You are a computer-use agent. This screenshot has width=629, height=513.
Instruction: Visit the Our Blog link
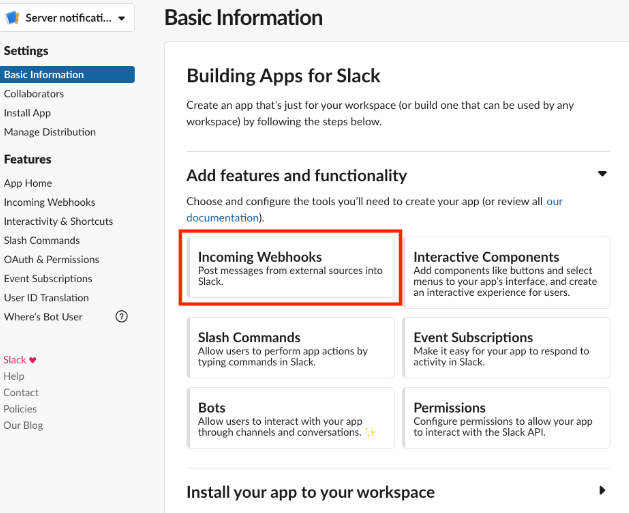point(23,426)
